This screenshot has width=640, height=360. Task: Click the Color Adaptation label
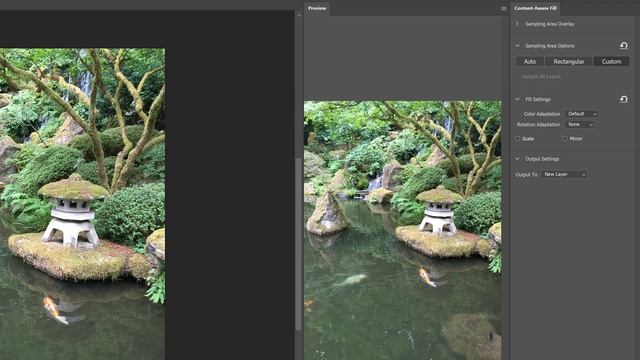(542, 114)
